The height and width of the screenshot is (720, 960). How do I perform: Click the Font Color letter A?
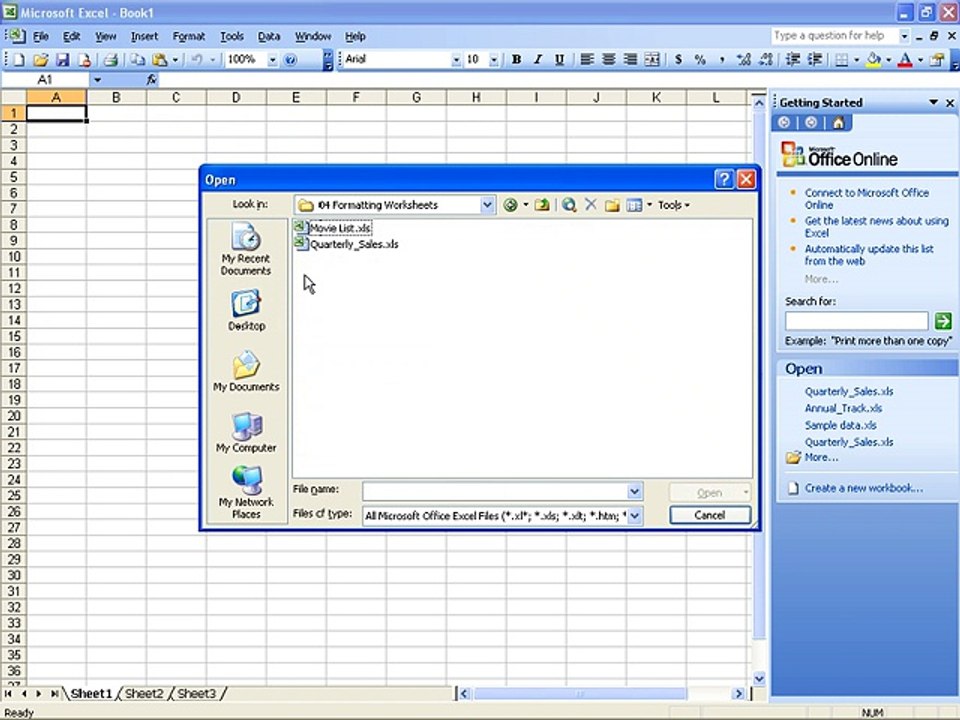[905, 59]
